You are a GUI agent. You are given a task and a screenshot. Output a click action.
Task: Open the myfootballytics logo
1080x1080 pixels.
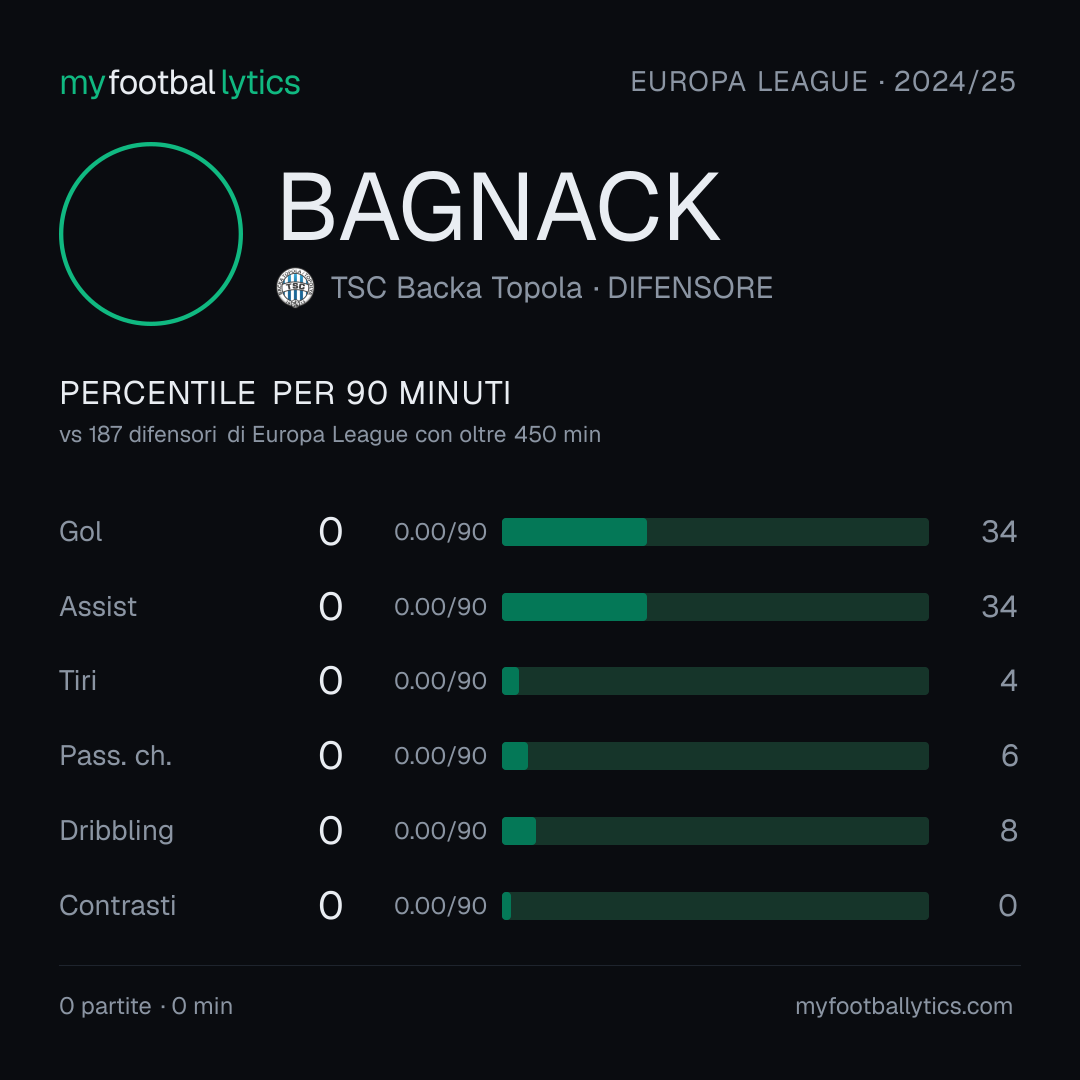180,83
